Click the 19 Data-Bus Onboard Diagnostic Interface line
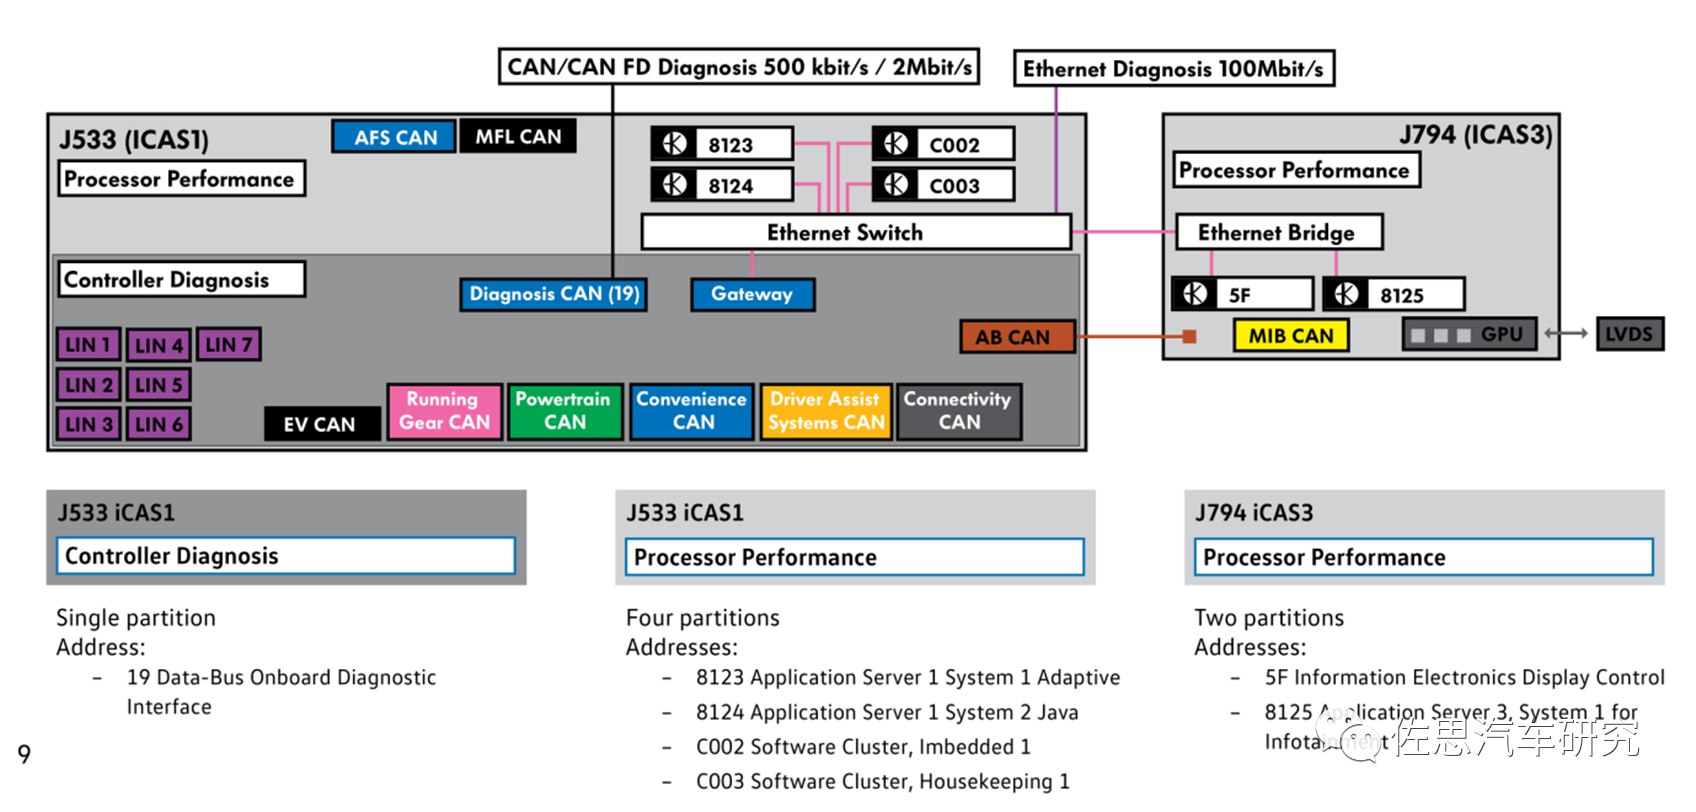The image size is (1696, 812). [281, 692]
